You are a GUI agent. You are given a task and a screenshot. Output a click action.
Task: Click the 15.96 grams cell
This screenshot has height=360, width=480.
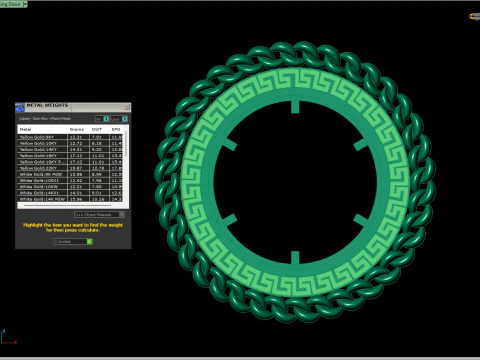pos(78,199)
